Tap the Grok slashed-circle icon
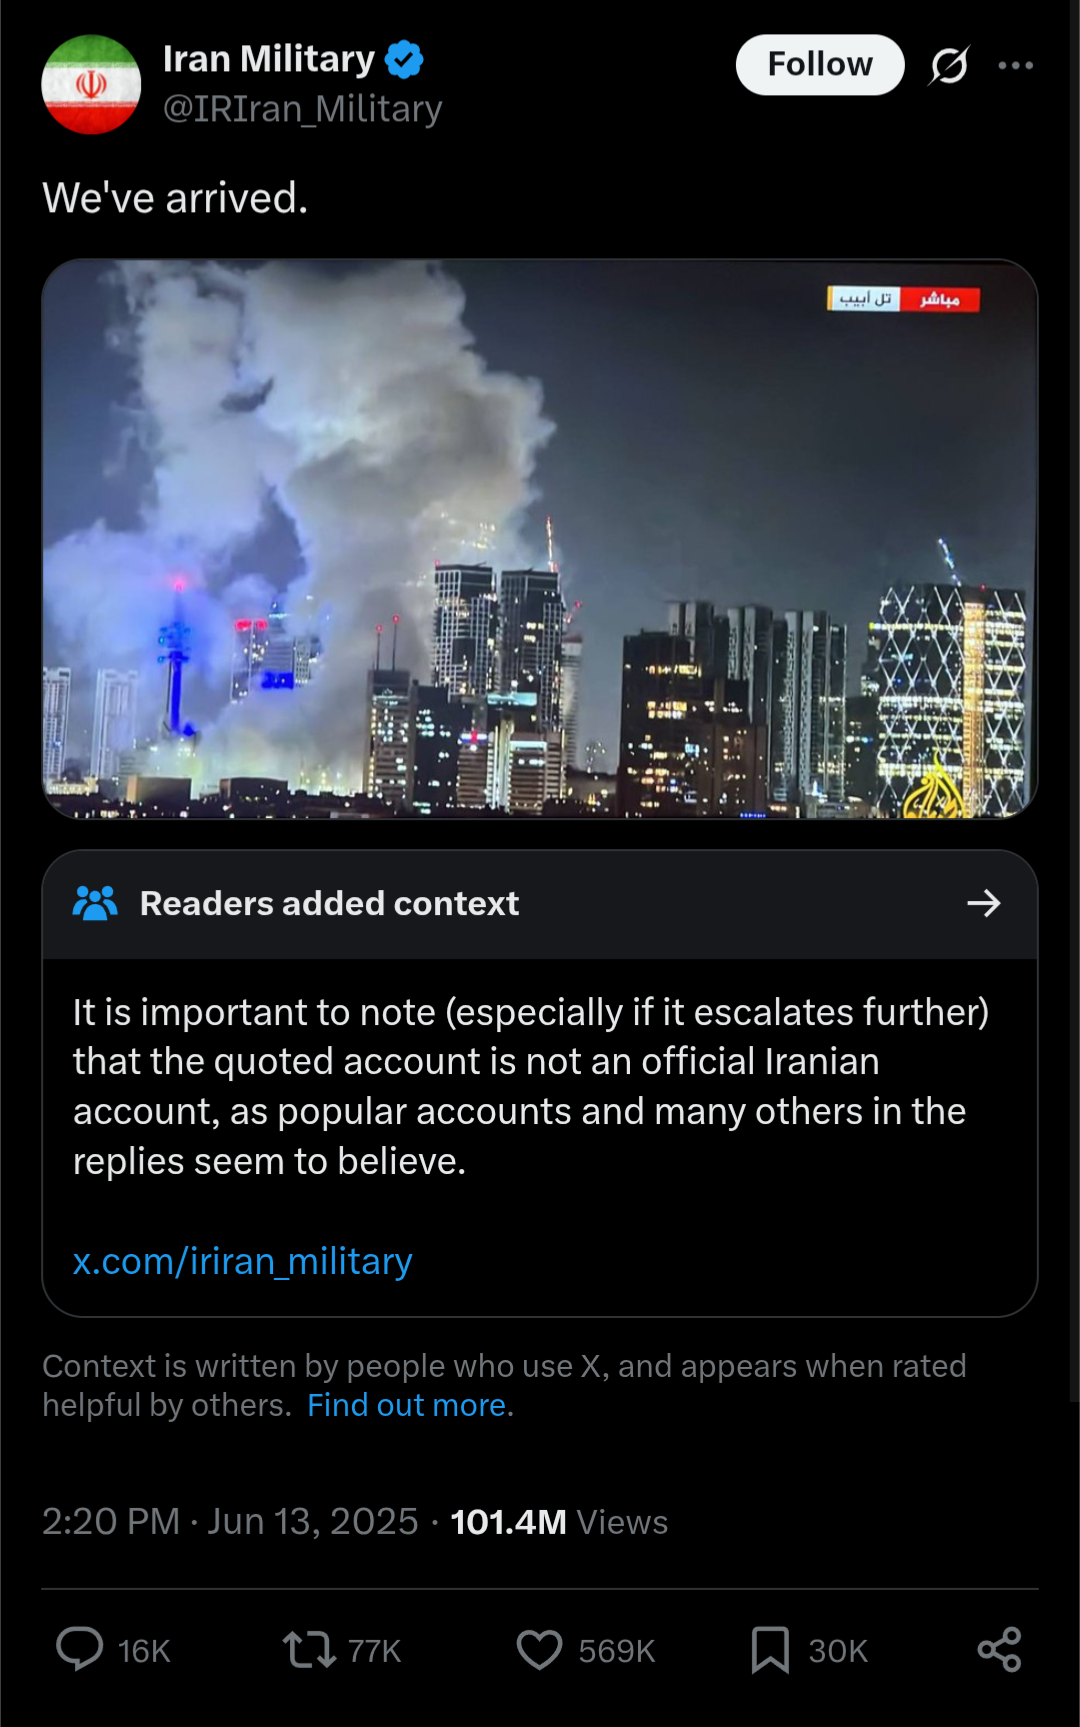 (x=948, y=65)
